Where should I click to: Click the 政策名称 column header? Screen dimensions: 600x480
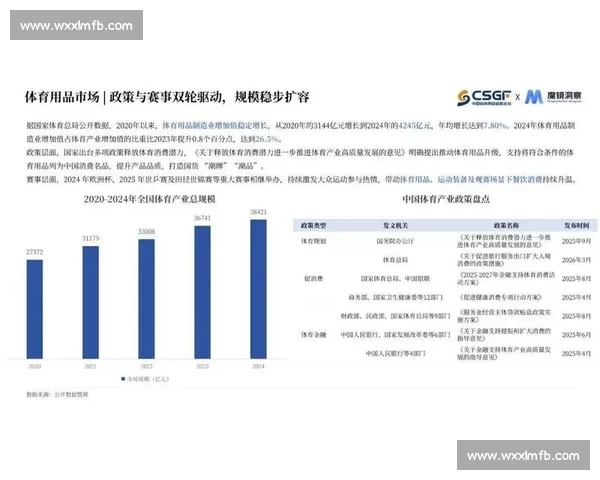[x=506, y=225]
